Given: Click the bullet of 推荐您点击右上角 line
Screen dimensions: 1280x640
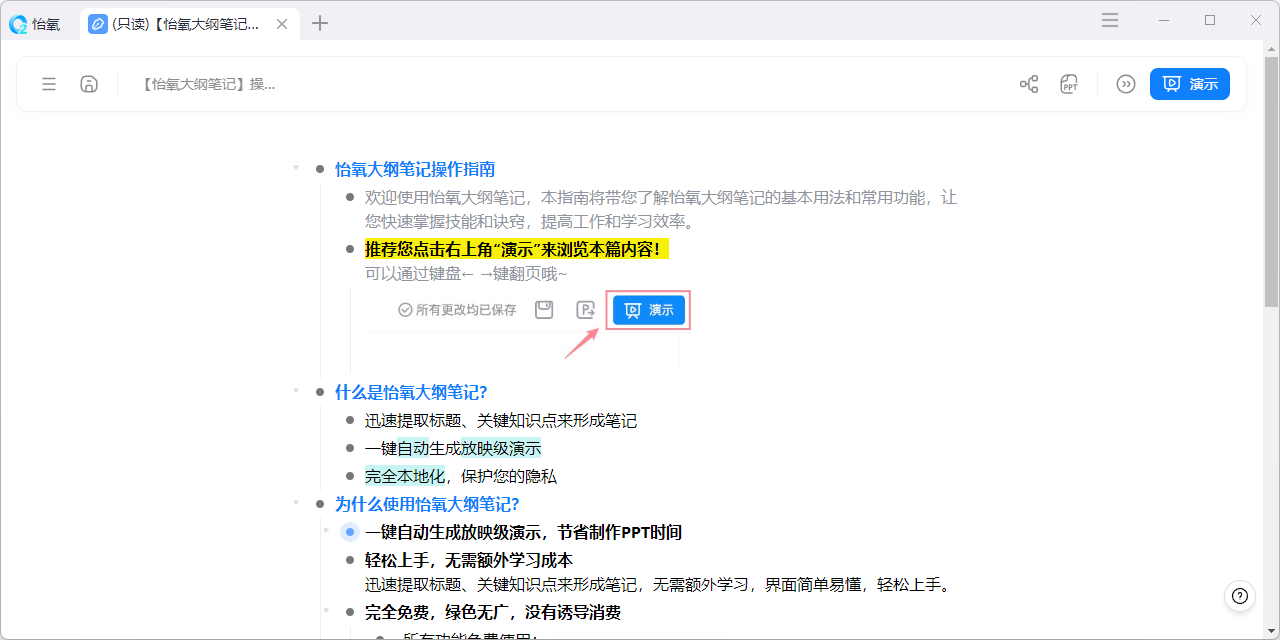Looking at the screenshot, I should coord(350,249).
